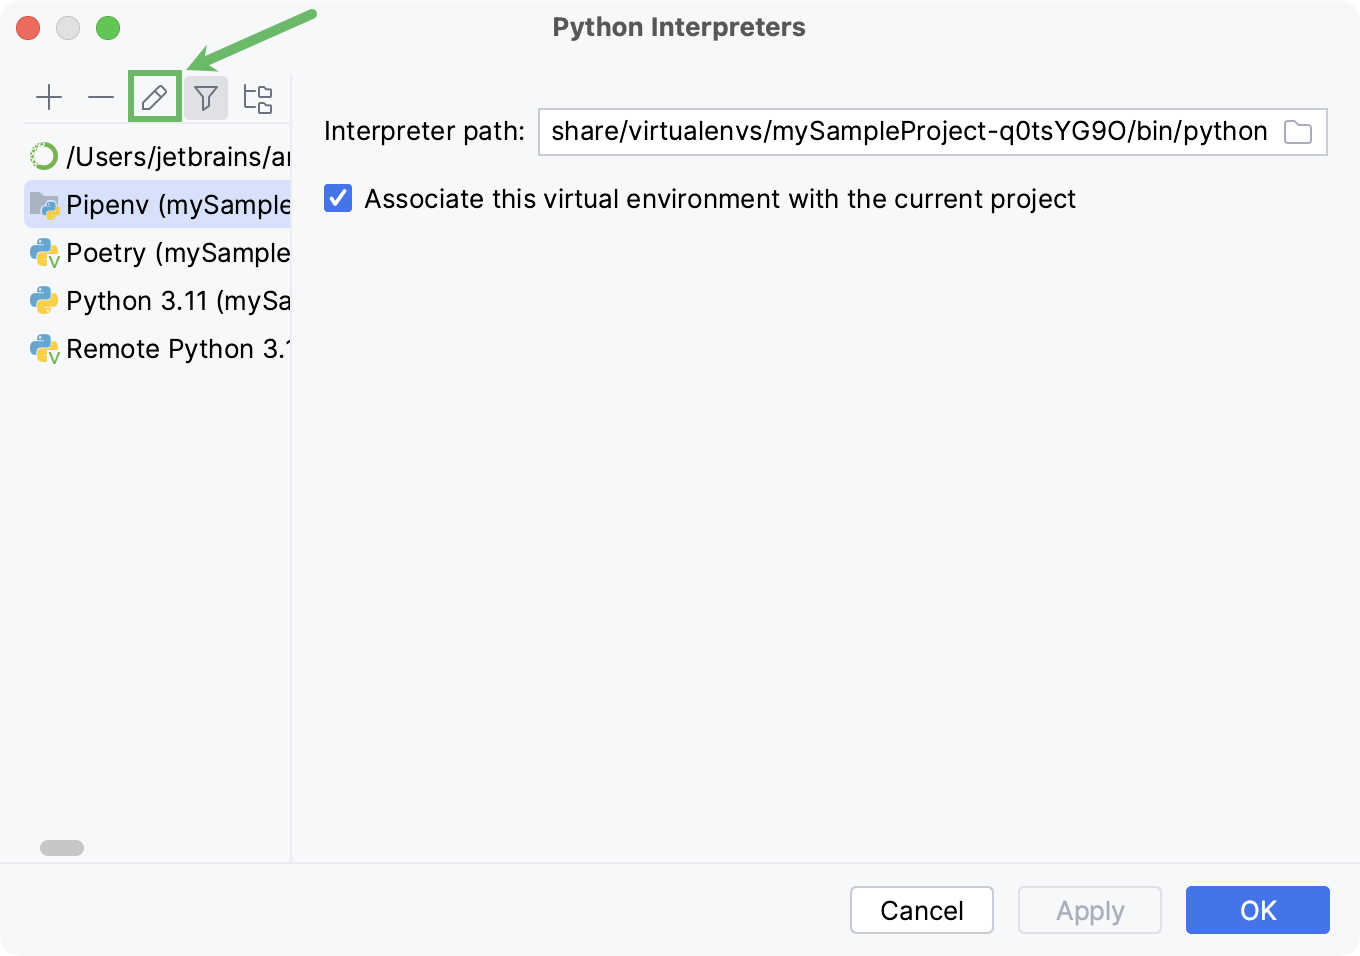The height and width of the screenshot is (956, 1360).
Task: Click the horizontal scrollbar below the list
Action: click(x=63, y=847)
